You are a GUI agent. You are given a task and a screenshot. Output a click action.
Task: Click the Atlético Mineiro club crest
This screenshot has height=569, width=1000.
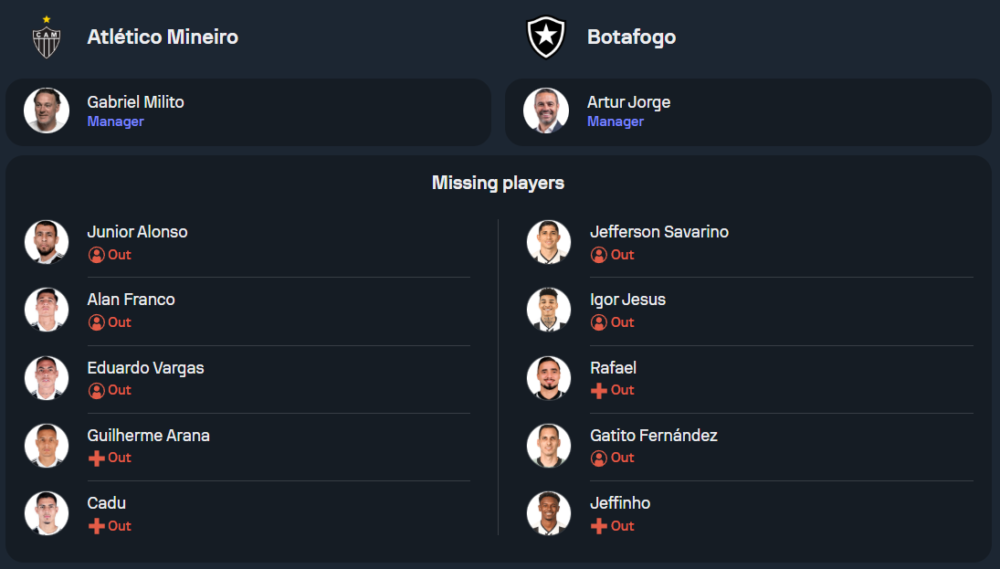point(46,37)
